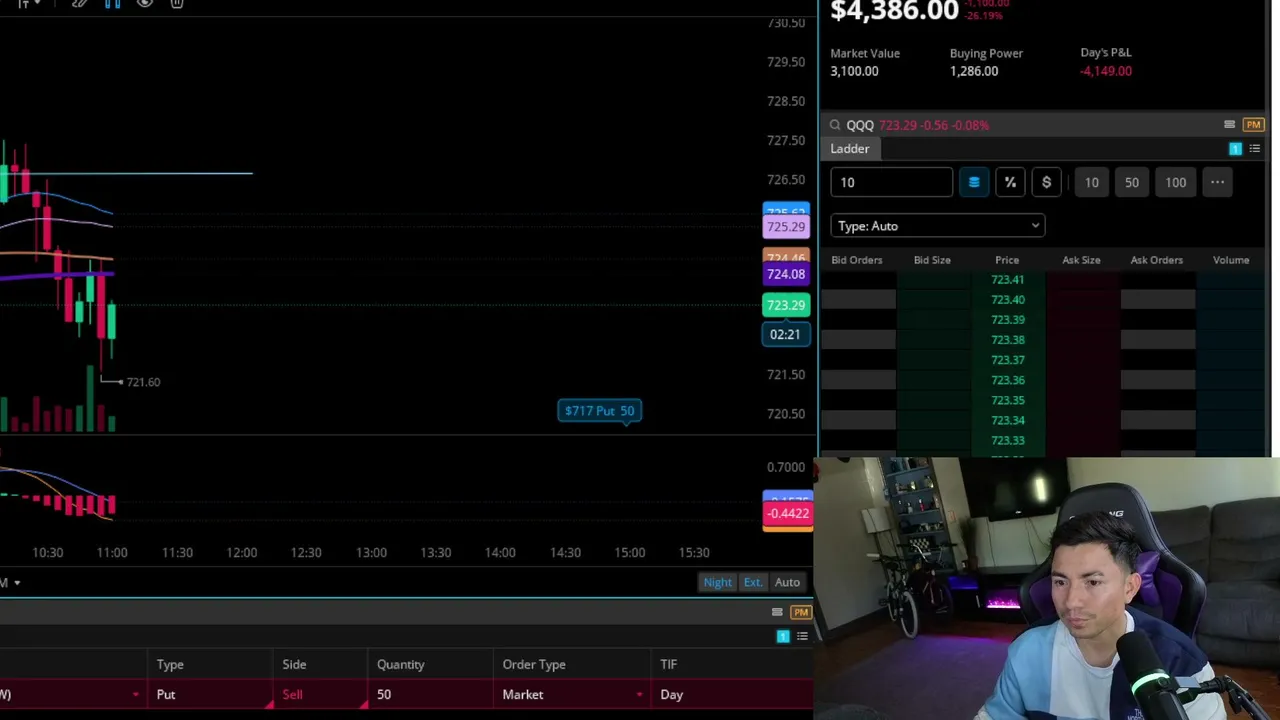The width and height of the screenshot is (1280, 720).
Task: Switch ladder quantity mode to dollars
Action: pyautogui.click(x=1046, y=182)
